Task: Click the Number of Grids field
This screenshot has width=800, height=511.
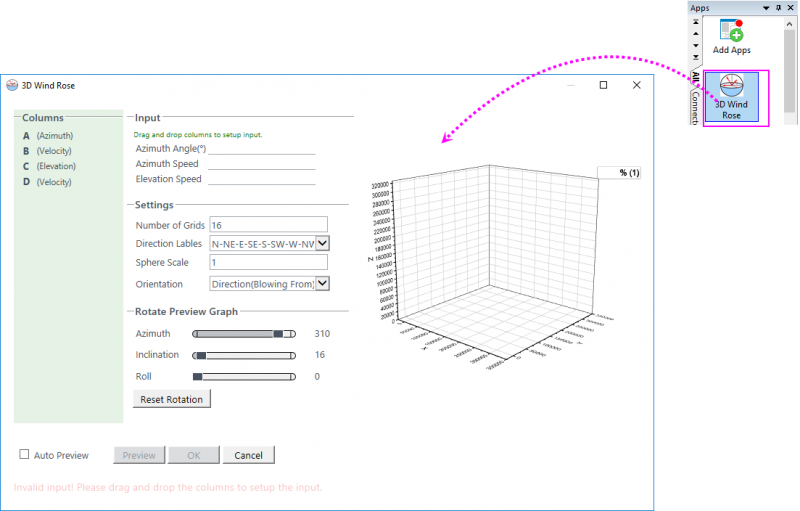Action: [267, 224]
